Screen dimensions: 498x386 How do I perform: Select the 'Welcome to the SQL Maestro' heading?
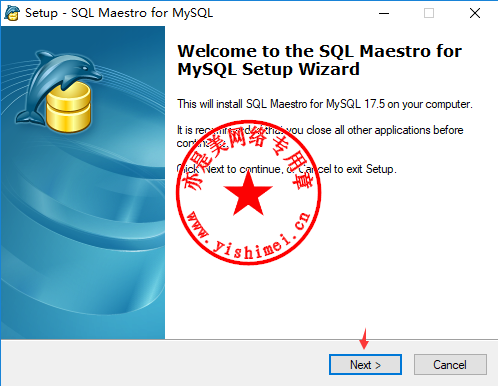coord(319,60)
